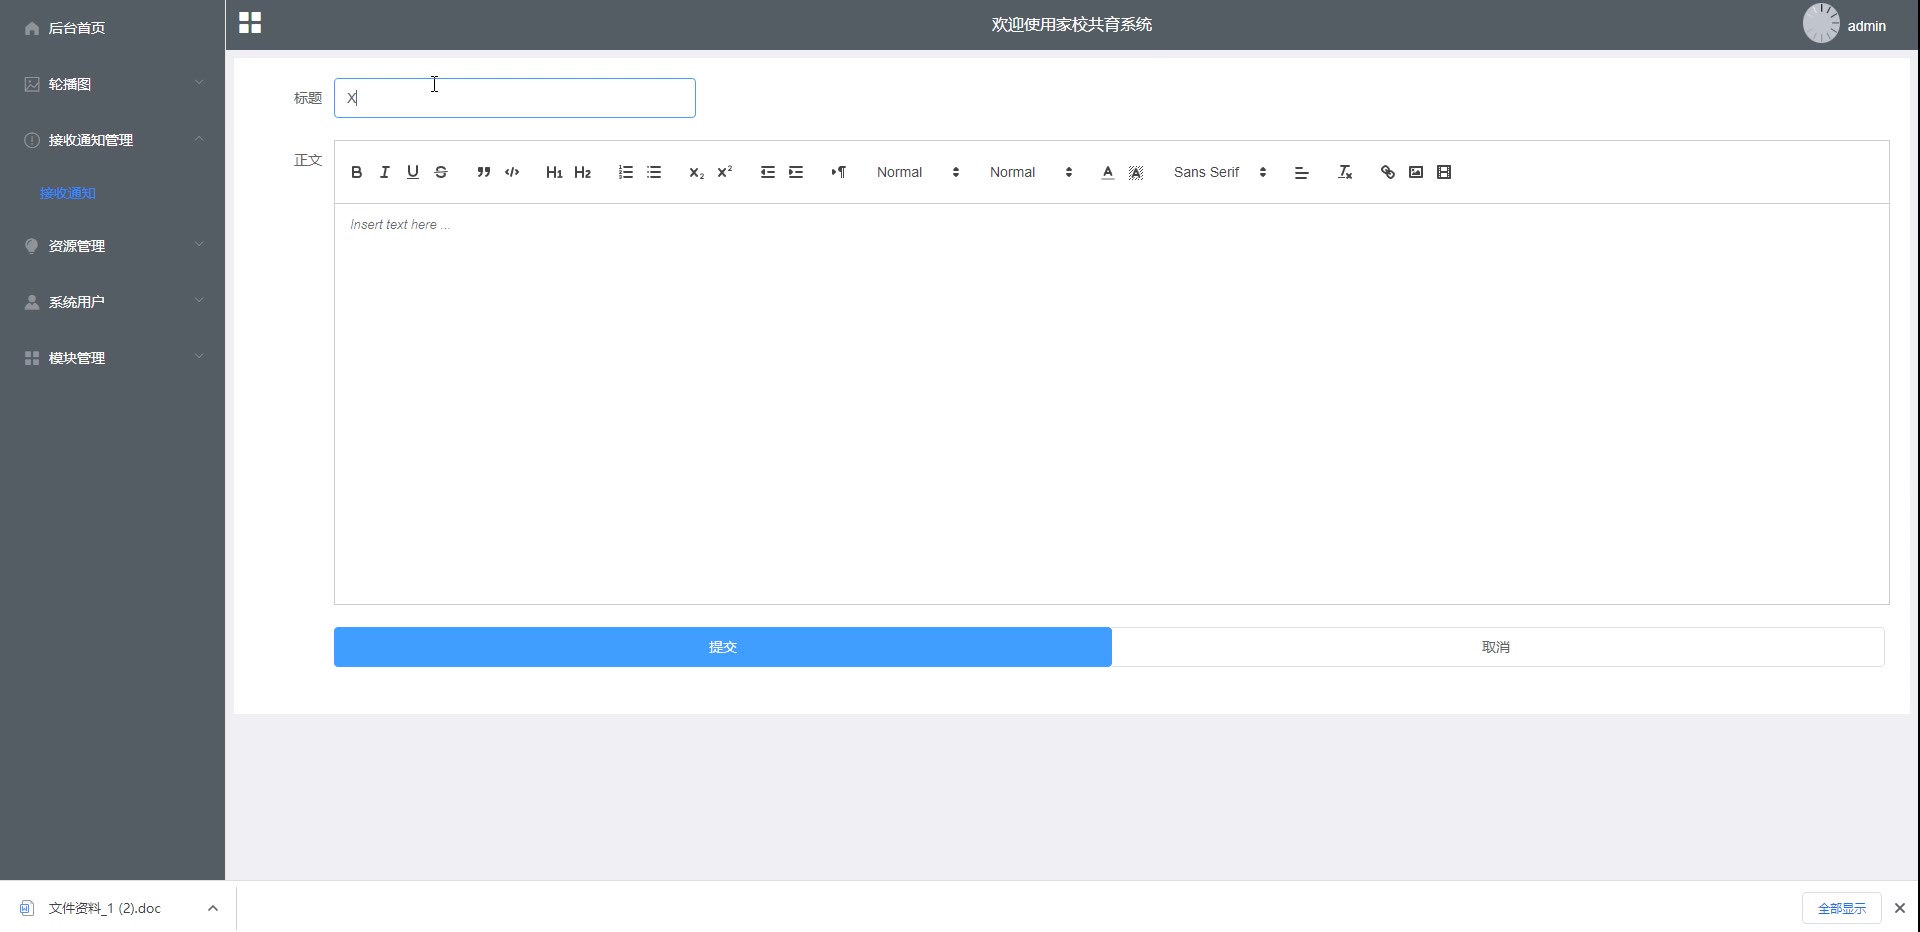Image resolution: width=1920 pixels, height=932 pixels.
Task: Apply Heading 2 style
Action: (583, 172)
